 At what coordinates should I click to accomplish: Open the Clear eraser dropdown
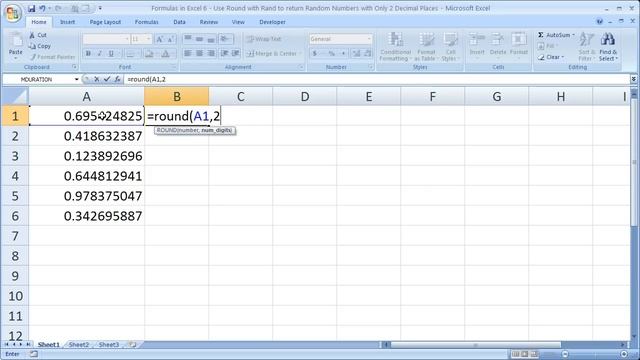coord(551,57)
